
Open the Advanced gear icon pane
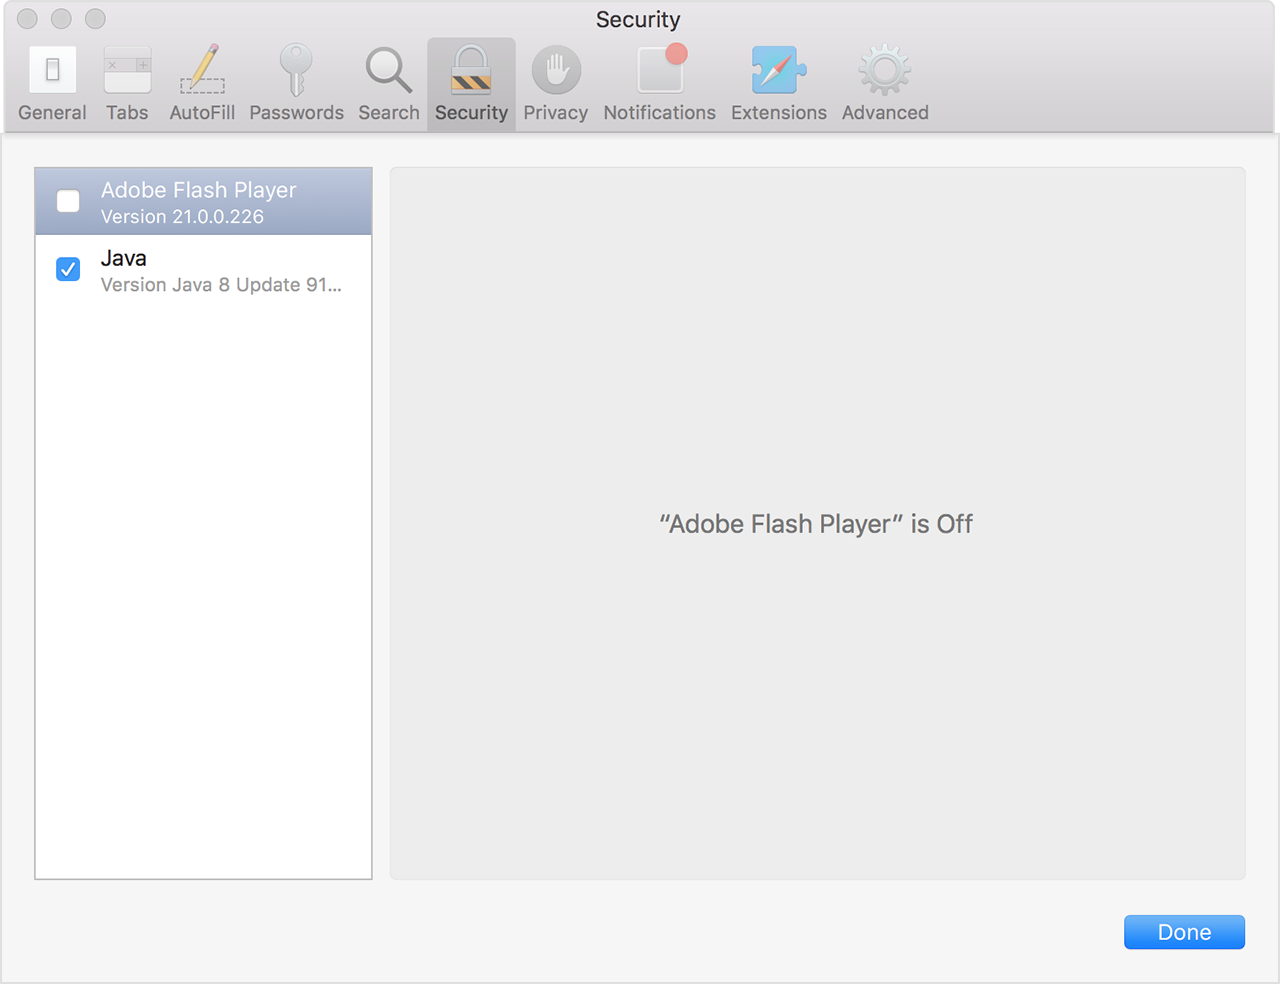coord(885,85)
